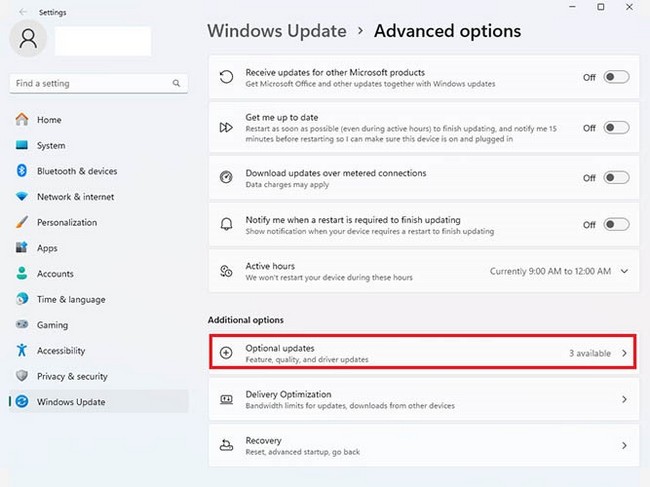This screenshot has height=487, width=650.
Task: Click the Recovery option title
Action: pos(263,440)
